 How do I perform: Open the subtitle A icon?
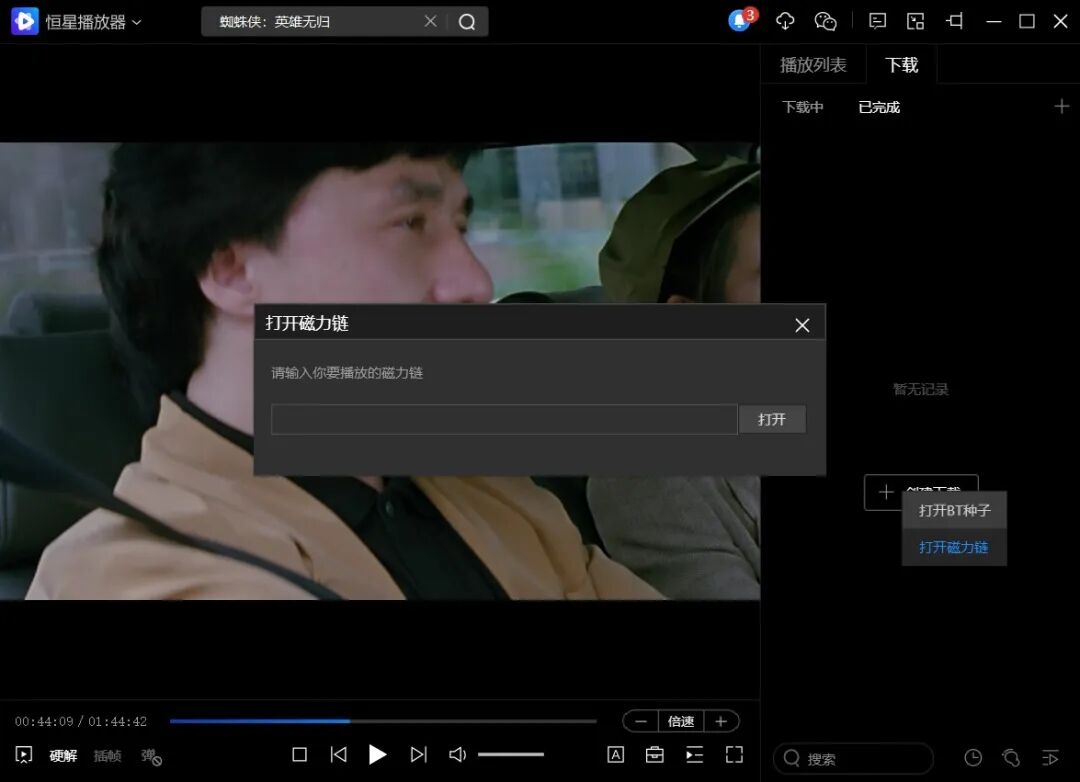616,754
